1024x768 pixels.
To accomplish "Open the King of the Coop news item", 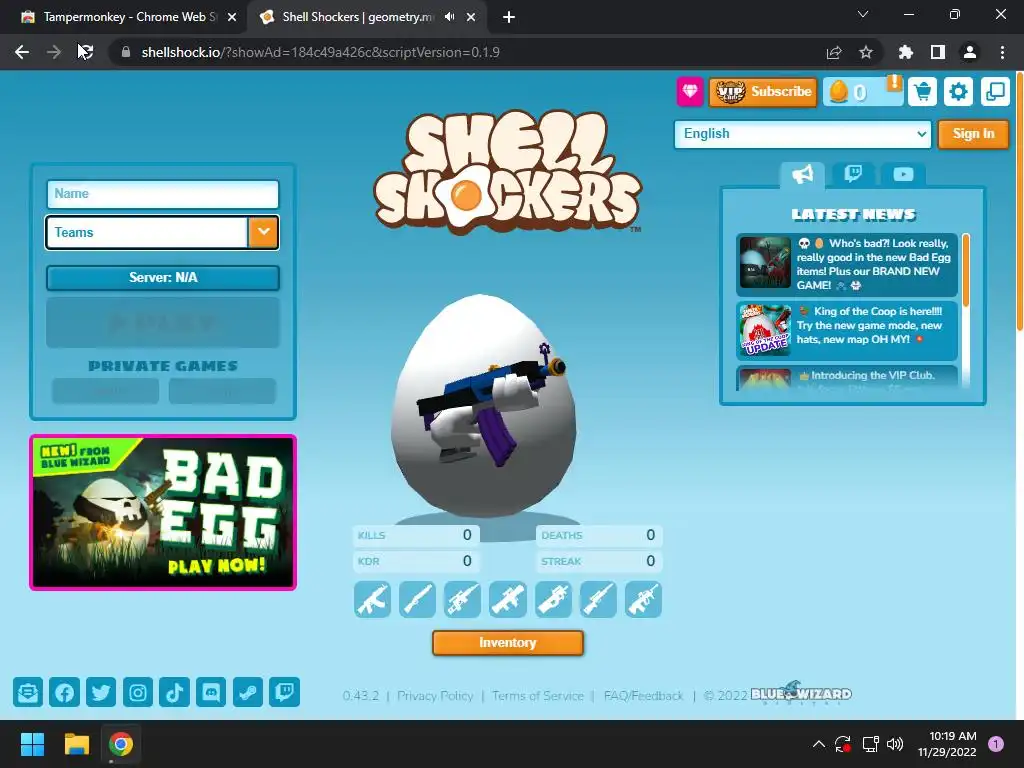I will click(847, 330).
